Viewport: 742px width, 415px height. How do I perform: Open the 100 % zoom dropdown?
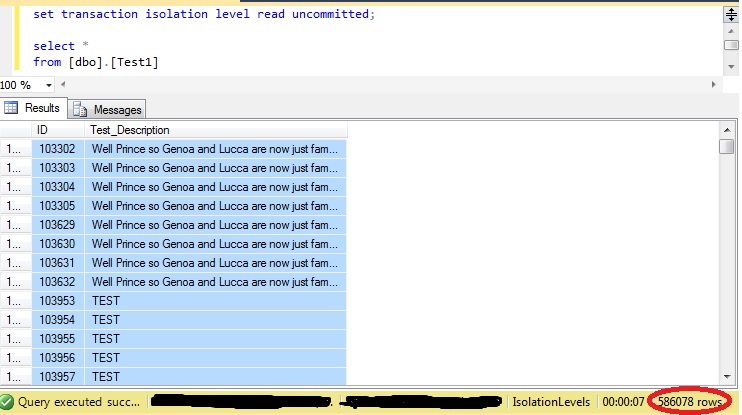pos(49,85)
